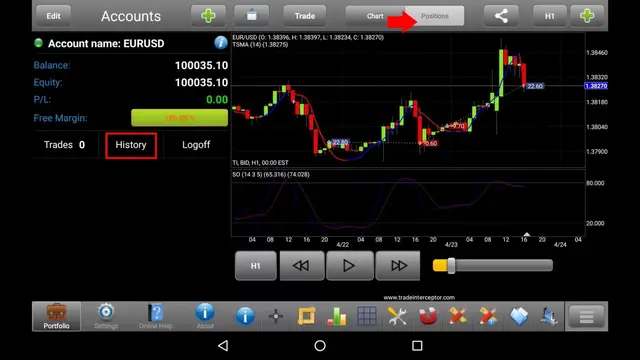Click the EUR/USD OHLC header text

coord(308,37)
